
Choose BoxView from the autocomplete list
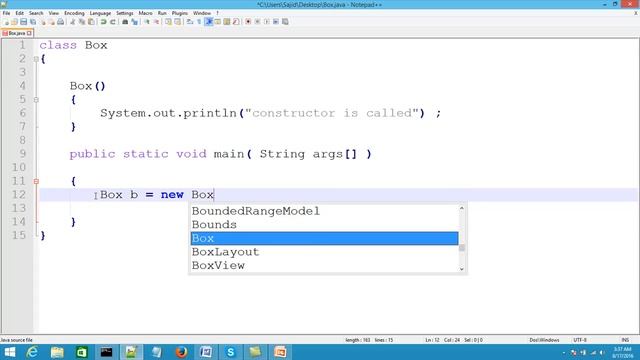[324, 265]
